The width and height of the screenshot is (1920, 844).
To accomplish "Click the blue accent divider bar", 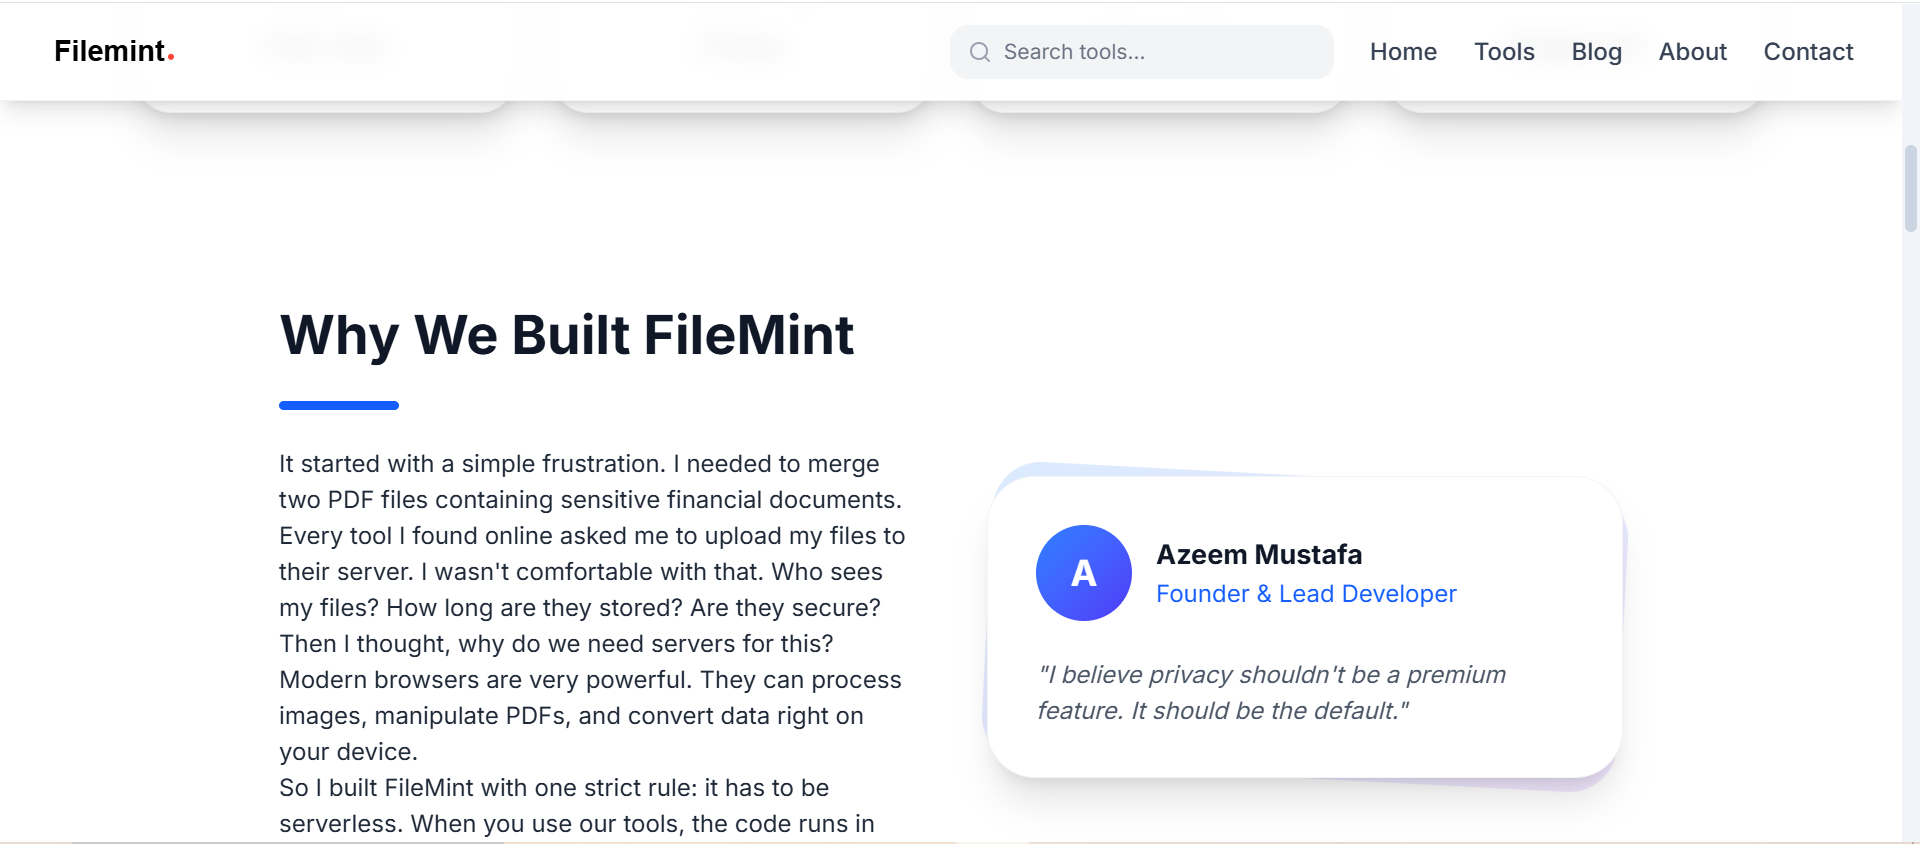I will click(x=338, y=405).
